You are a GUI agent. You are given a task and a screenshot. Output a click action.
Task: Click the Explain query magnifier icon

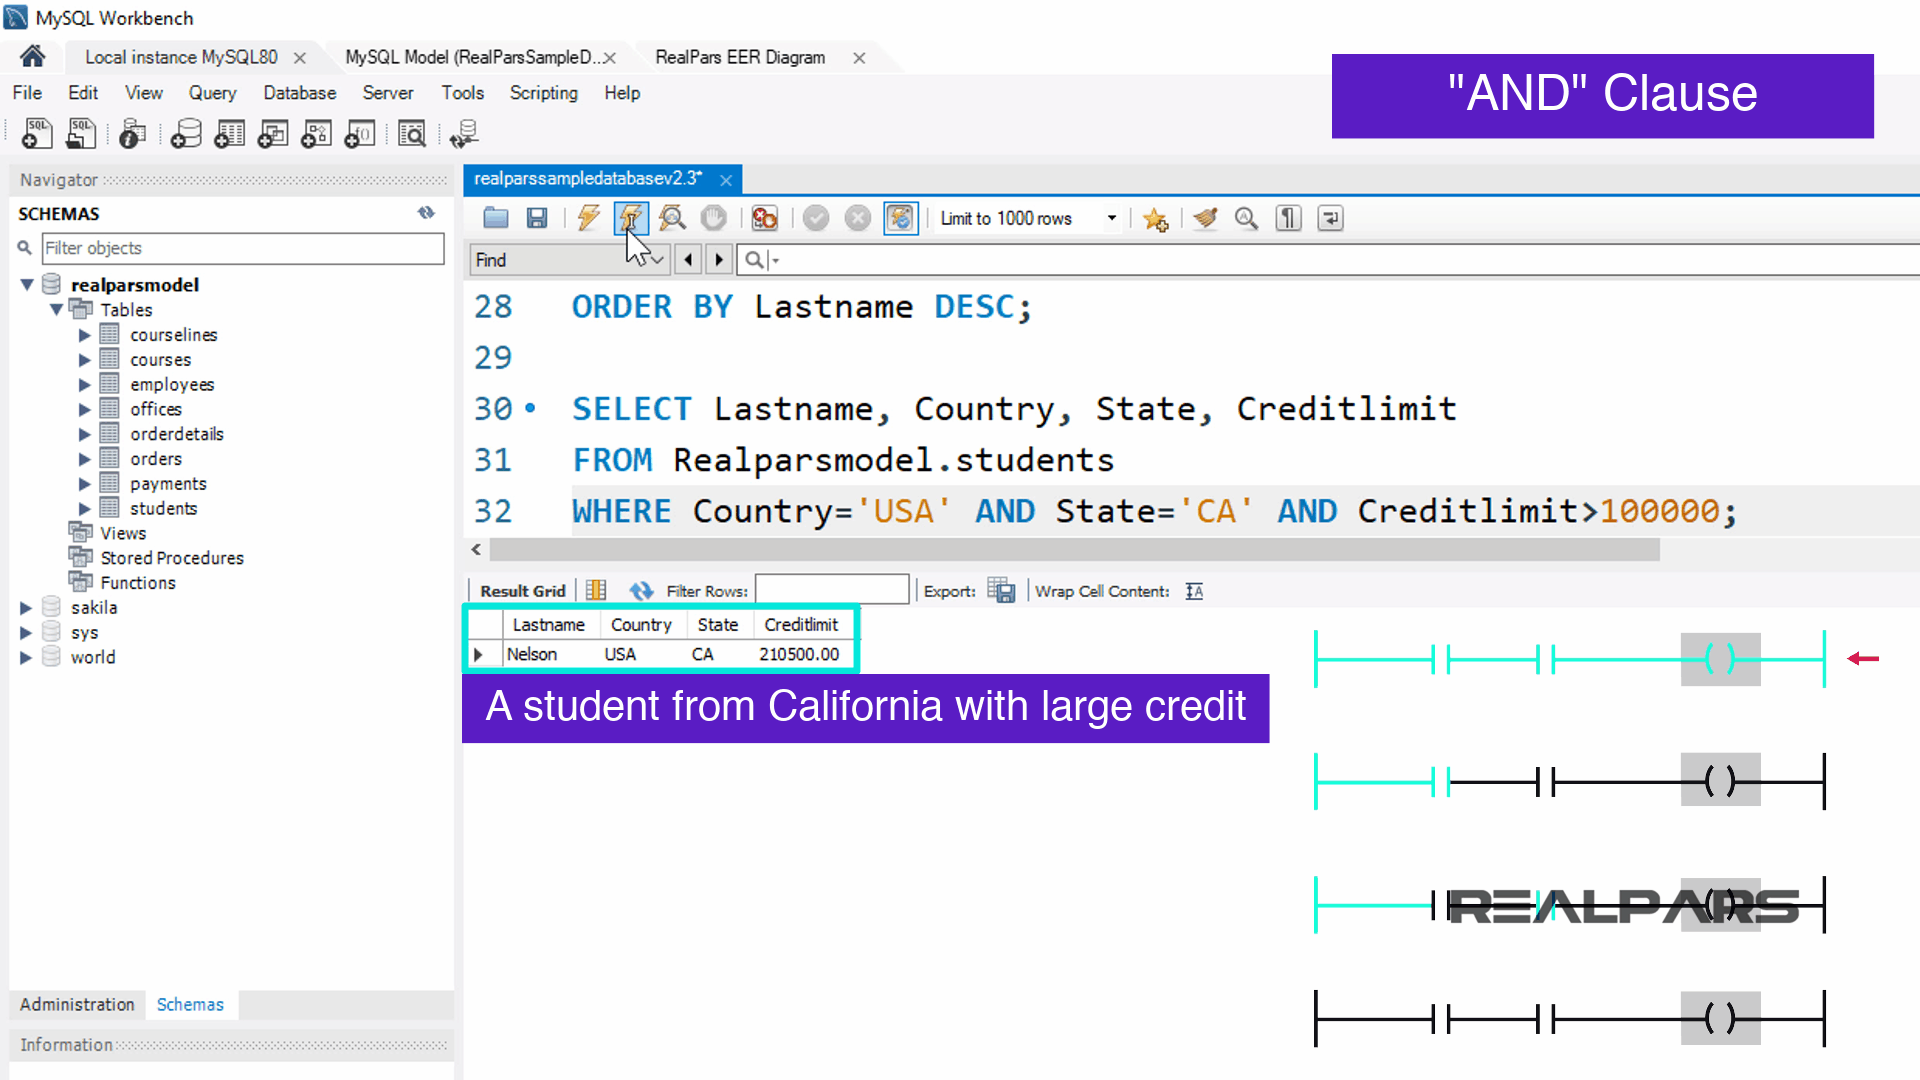point(672,218)
